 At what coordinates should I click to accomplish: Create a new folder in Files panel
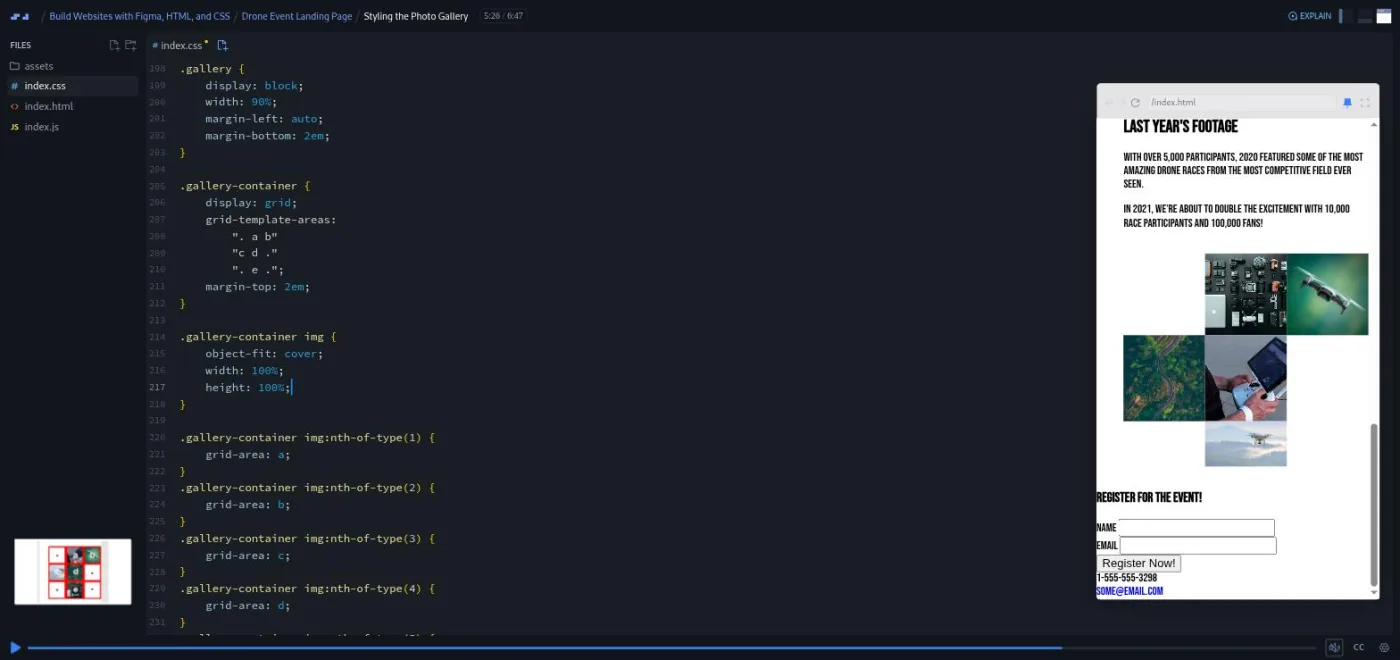pos(130,45)
